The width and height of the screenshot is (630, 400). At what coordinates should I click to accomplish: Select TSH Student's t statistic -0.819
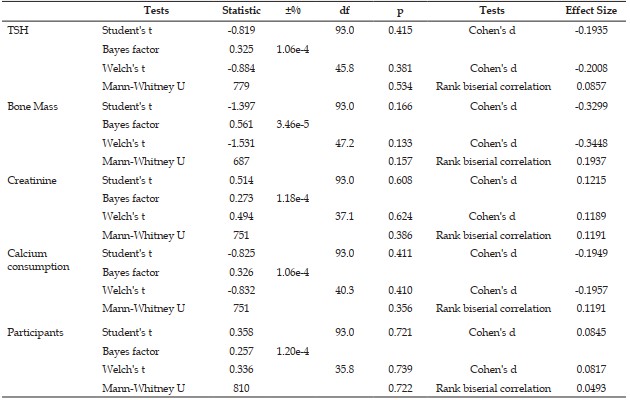coord(241,30)
